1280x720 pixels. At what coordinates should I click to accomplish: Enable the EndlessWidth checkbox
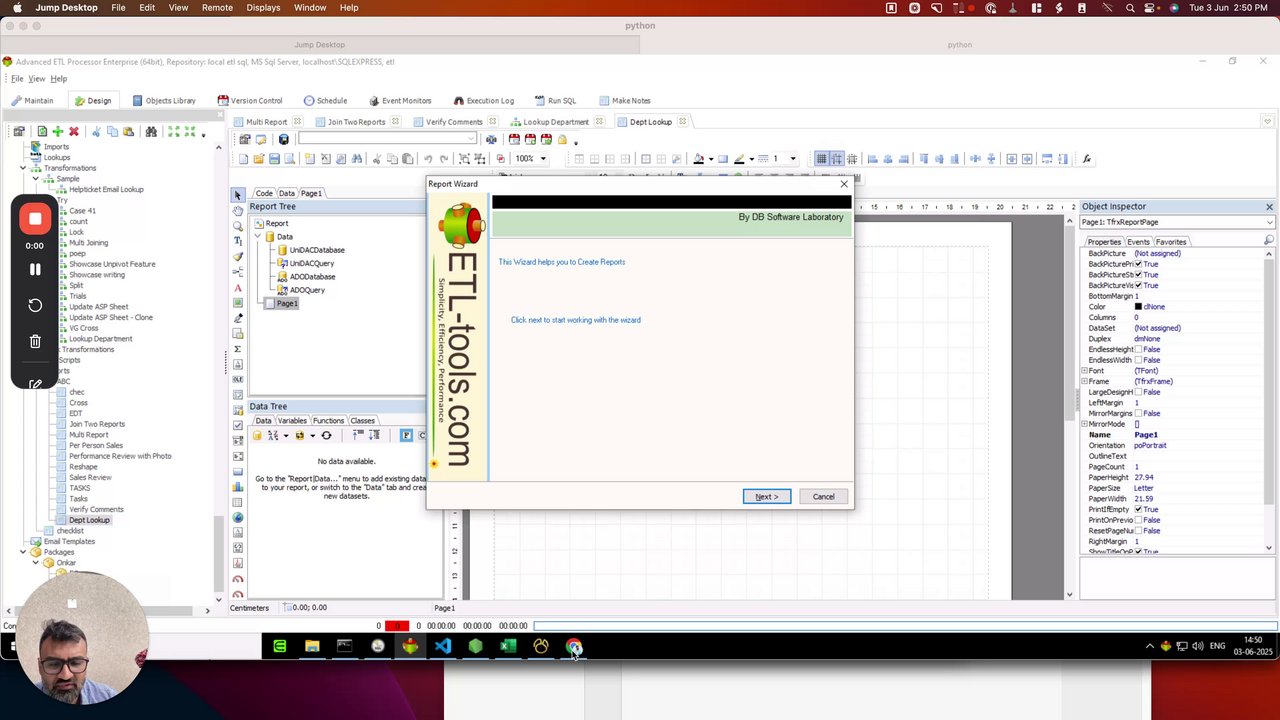coord(1138,360)
